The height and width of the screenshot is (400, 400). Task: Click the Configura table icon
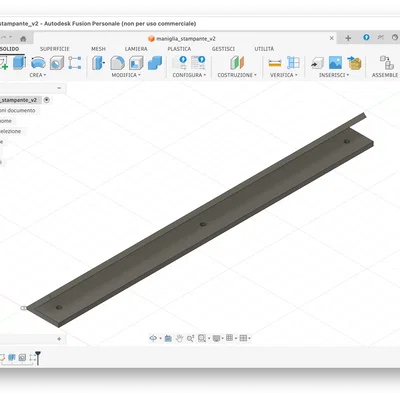pos(198,63)
